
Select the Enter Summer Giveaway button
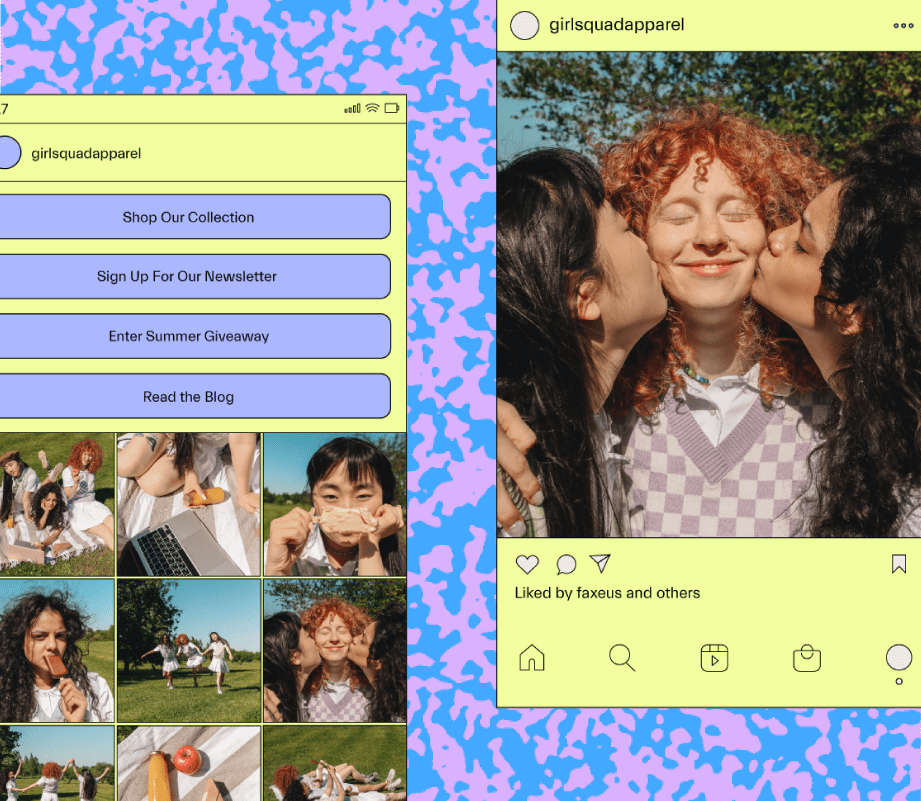[188, 336]
